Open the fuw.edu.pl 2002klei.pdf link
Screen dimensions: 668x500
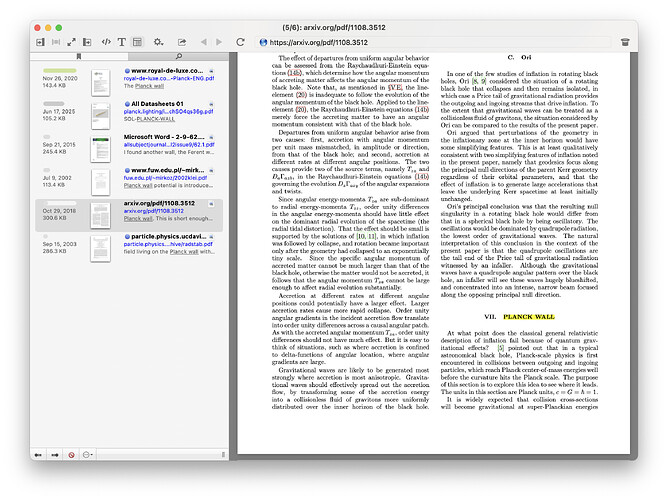coord(165,178)
